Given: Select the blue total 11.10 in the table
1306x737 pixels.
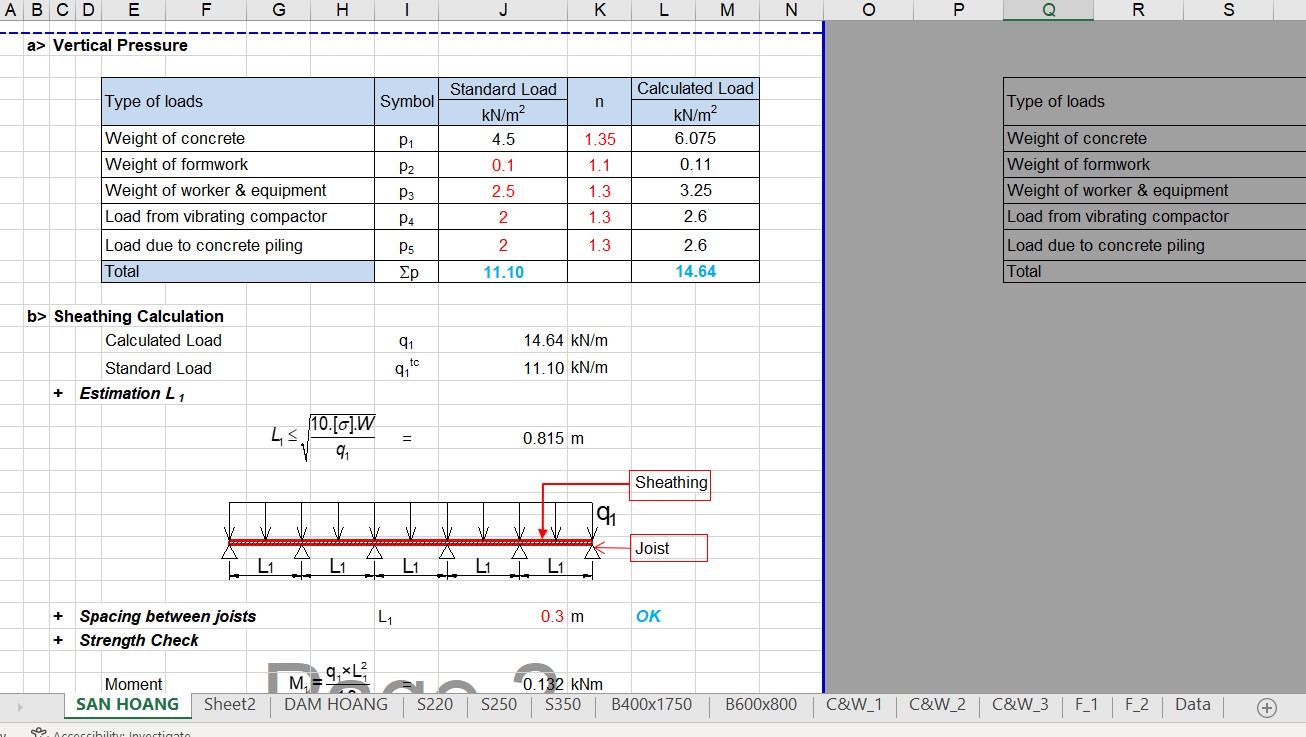Looking at the screenshot, I should click(503, 271).
